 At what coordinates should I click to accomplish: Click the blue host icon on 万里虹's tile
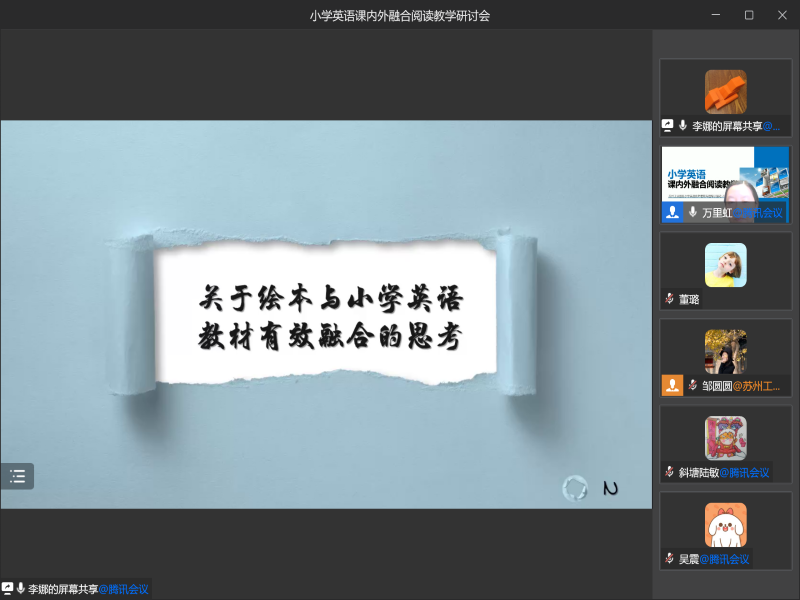[x=672, y=213]
